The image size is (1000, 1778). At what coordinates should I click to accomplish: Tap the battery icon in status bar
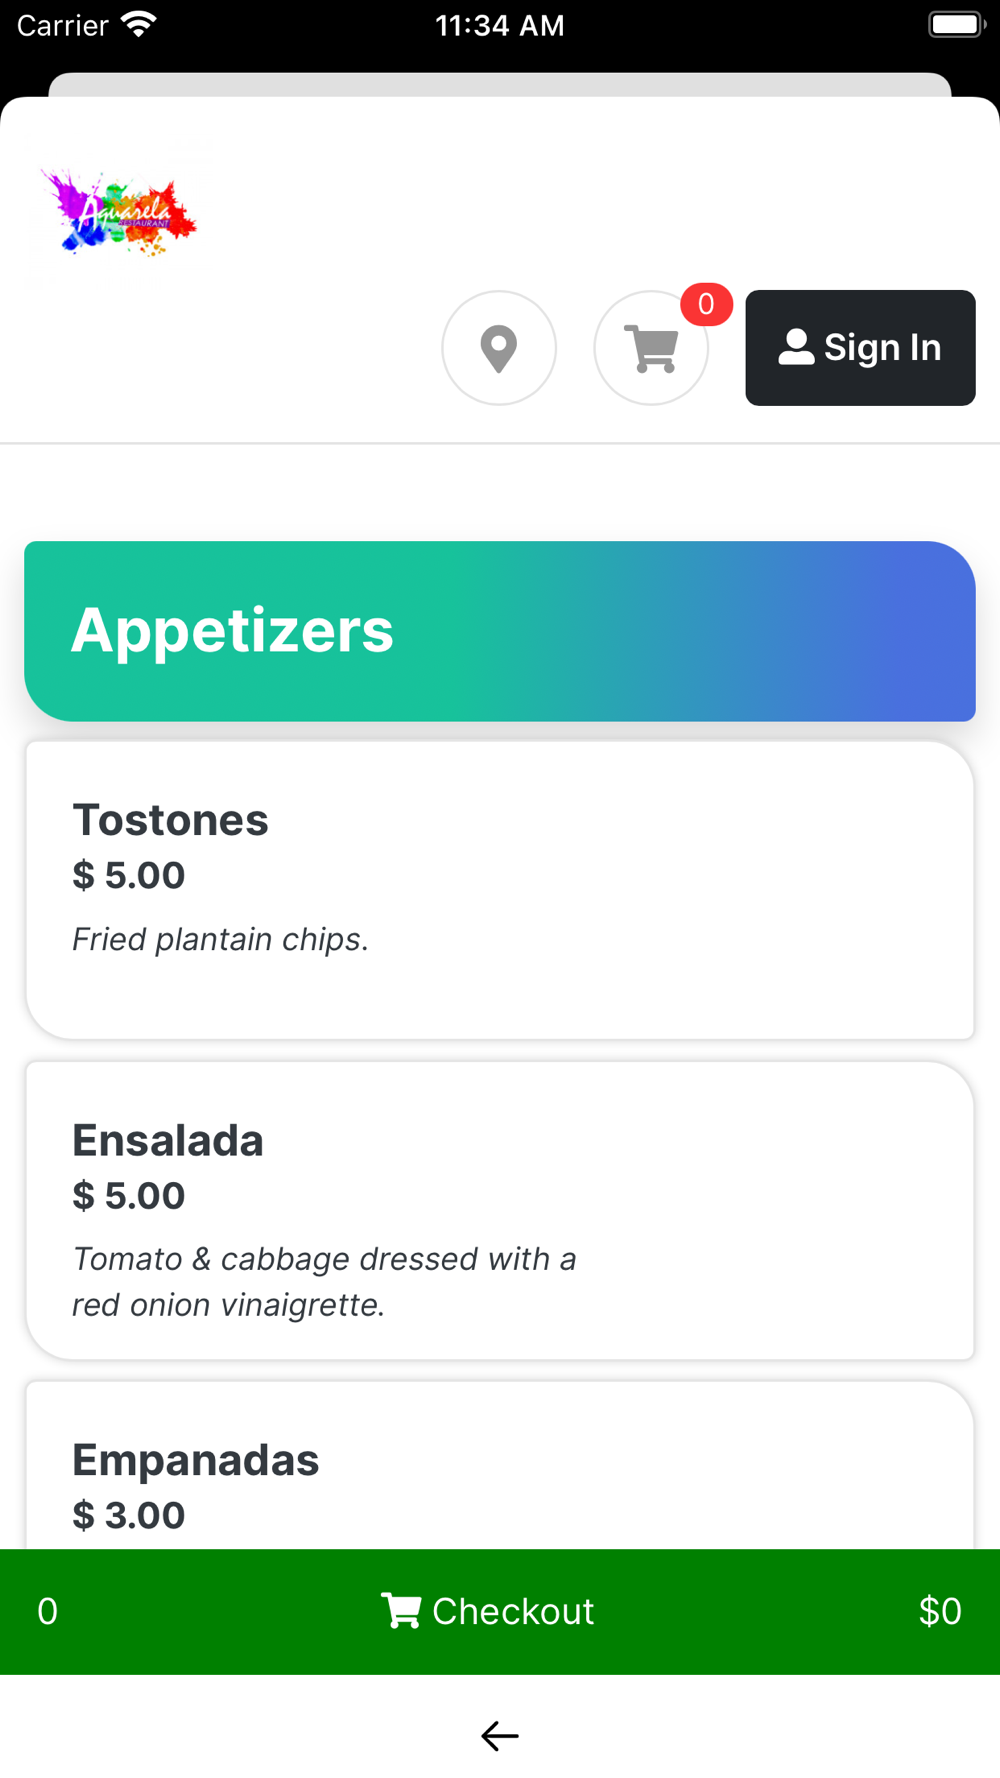[957, 24]
